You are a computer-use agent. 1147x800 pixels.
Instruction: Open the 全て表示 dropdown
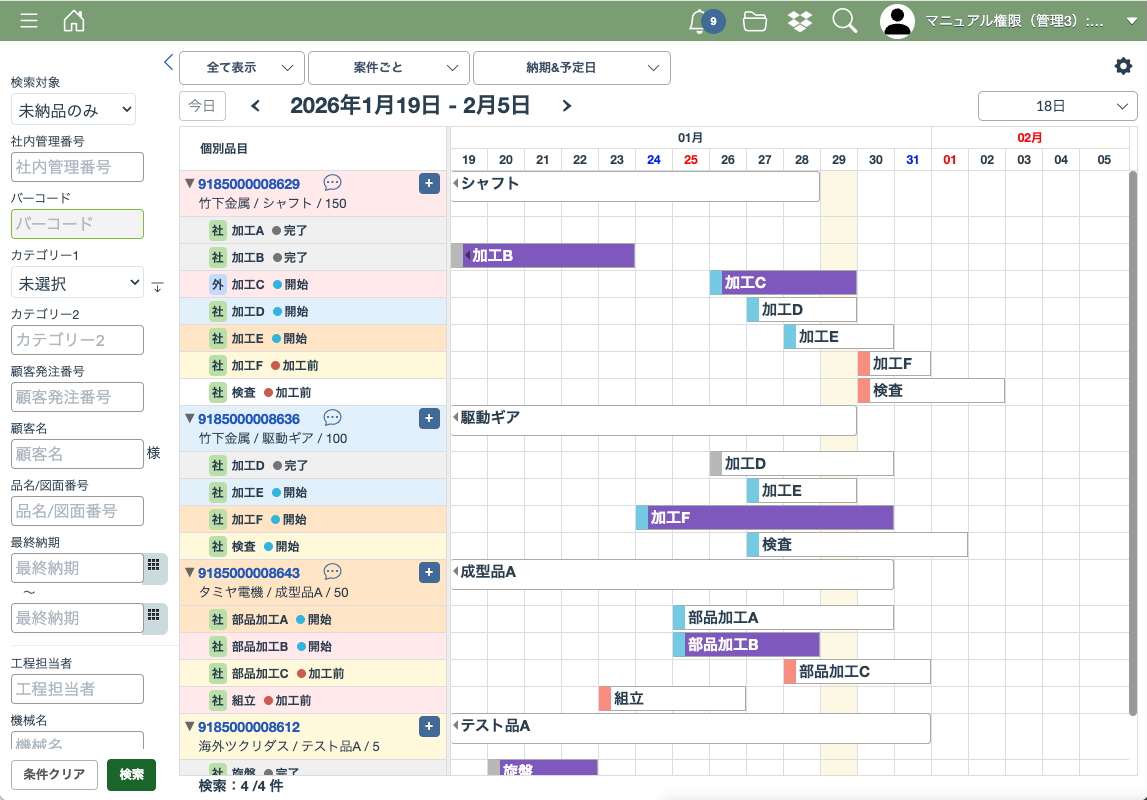tap(242, 68)
